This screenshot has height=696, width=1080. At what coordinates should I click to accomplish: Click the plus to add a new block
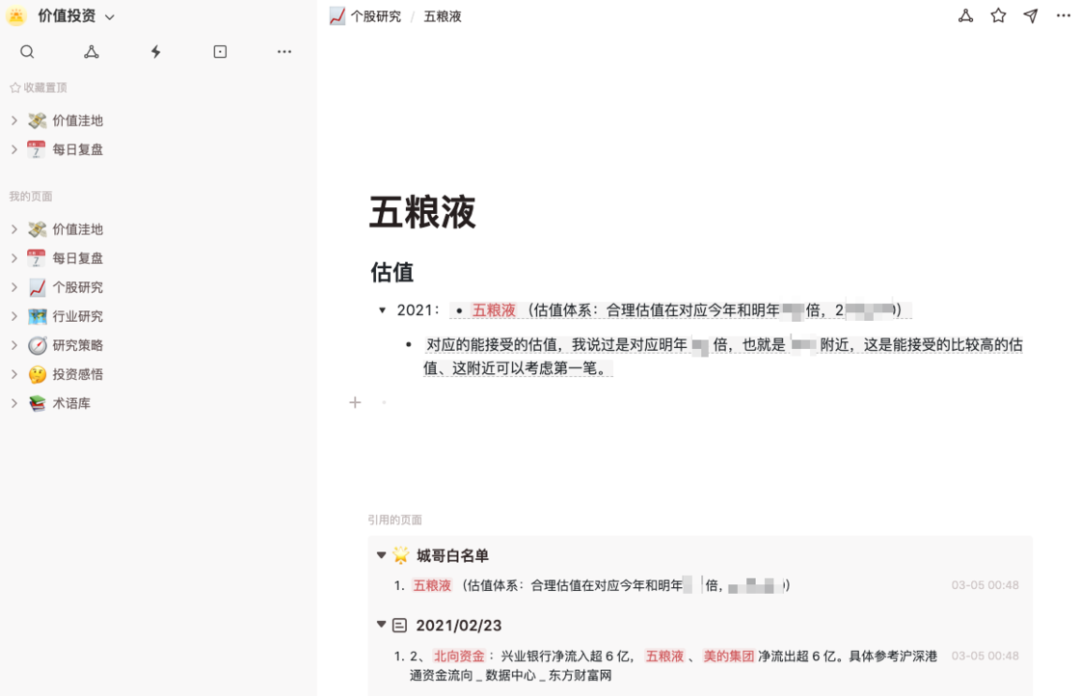[355, 402]
